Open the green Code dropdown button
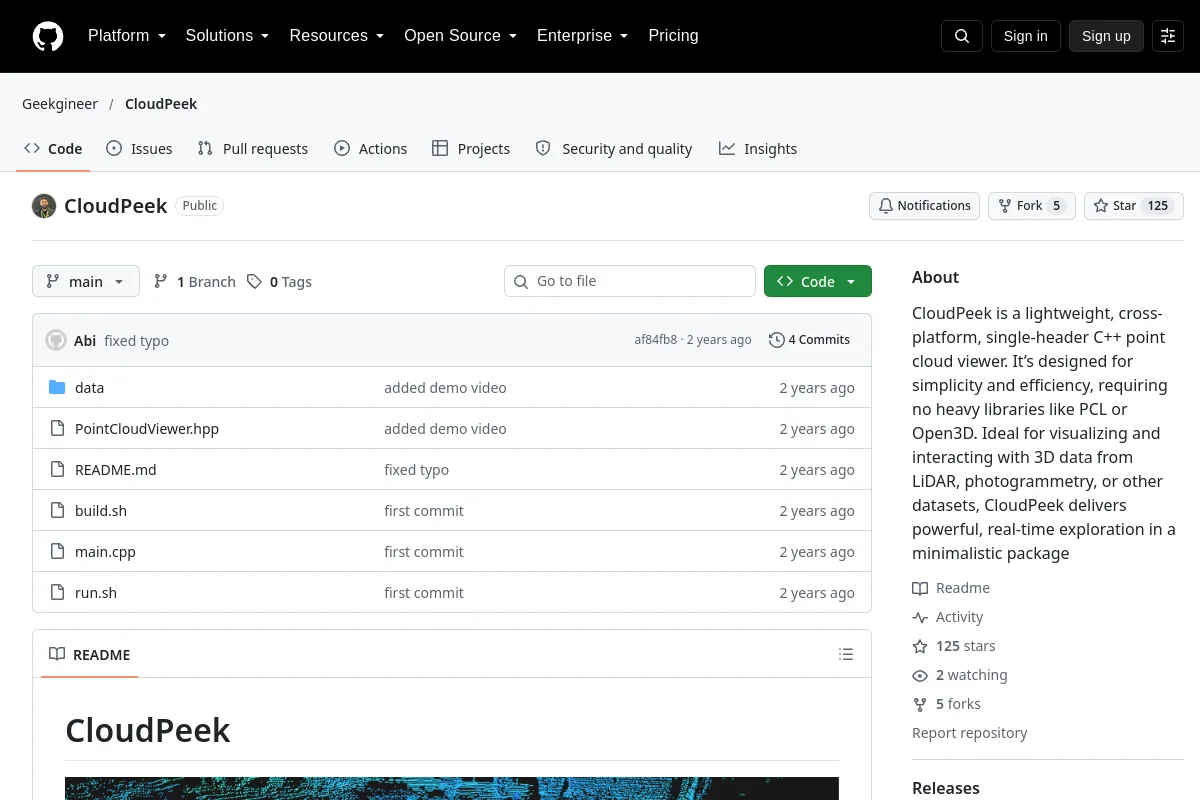1200x800 pixels. coord(818,282)
